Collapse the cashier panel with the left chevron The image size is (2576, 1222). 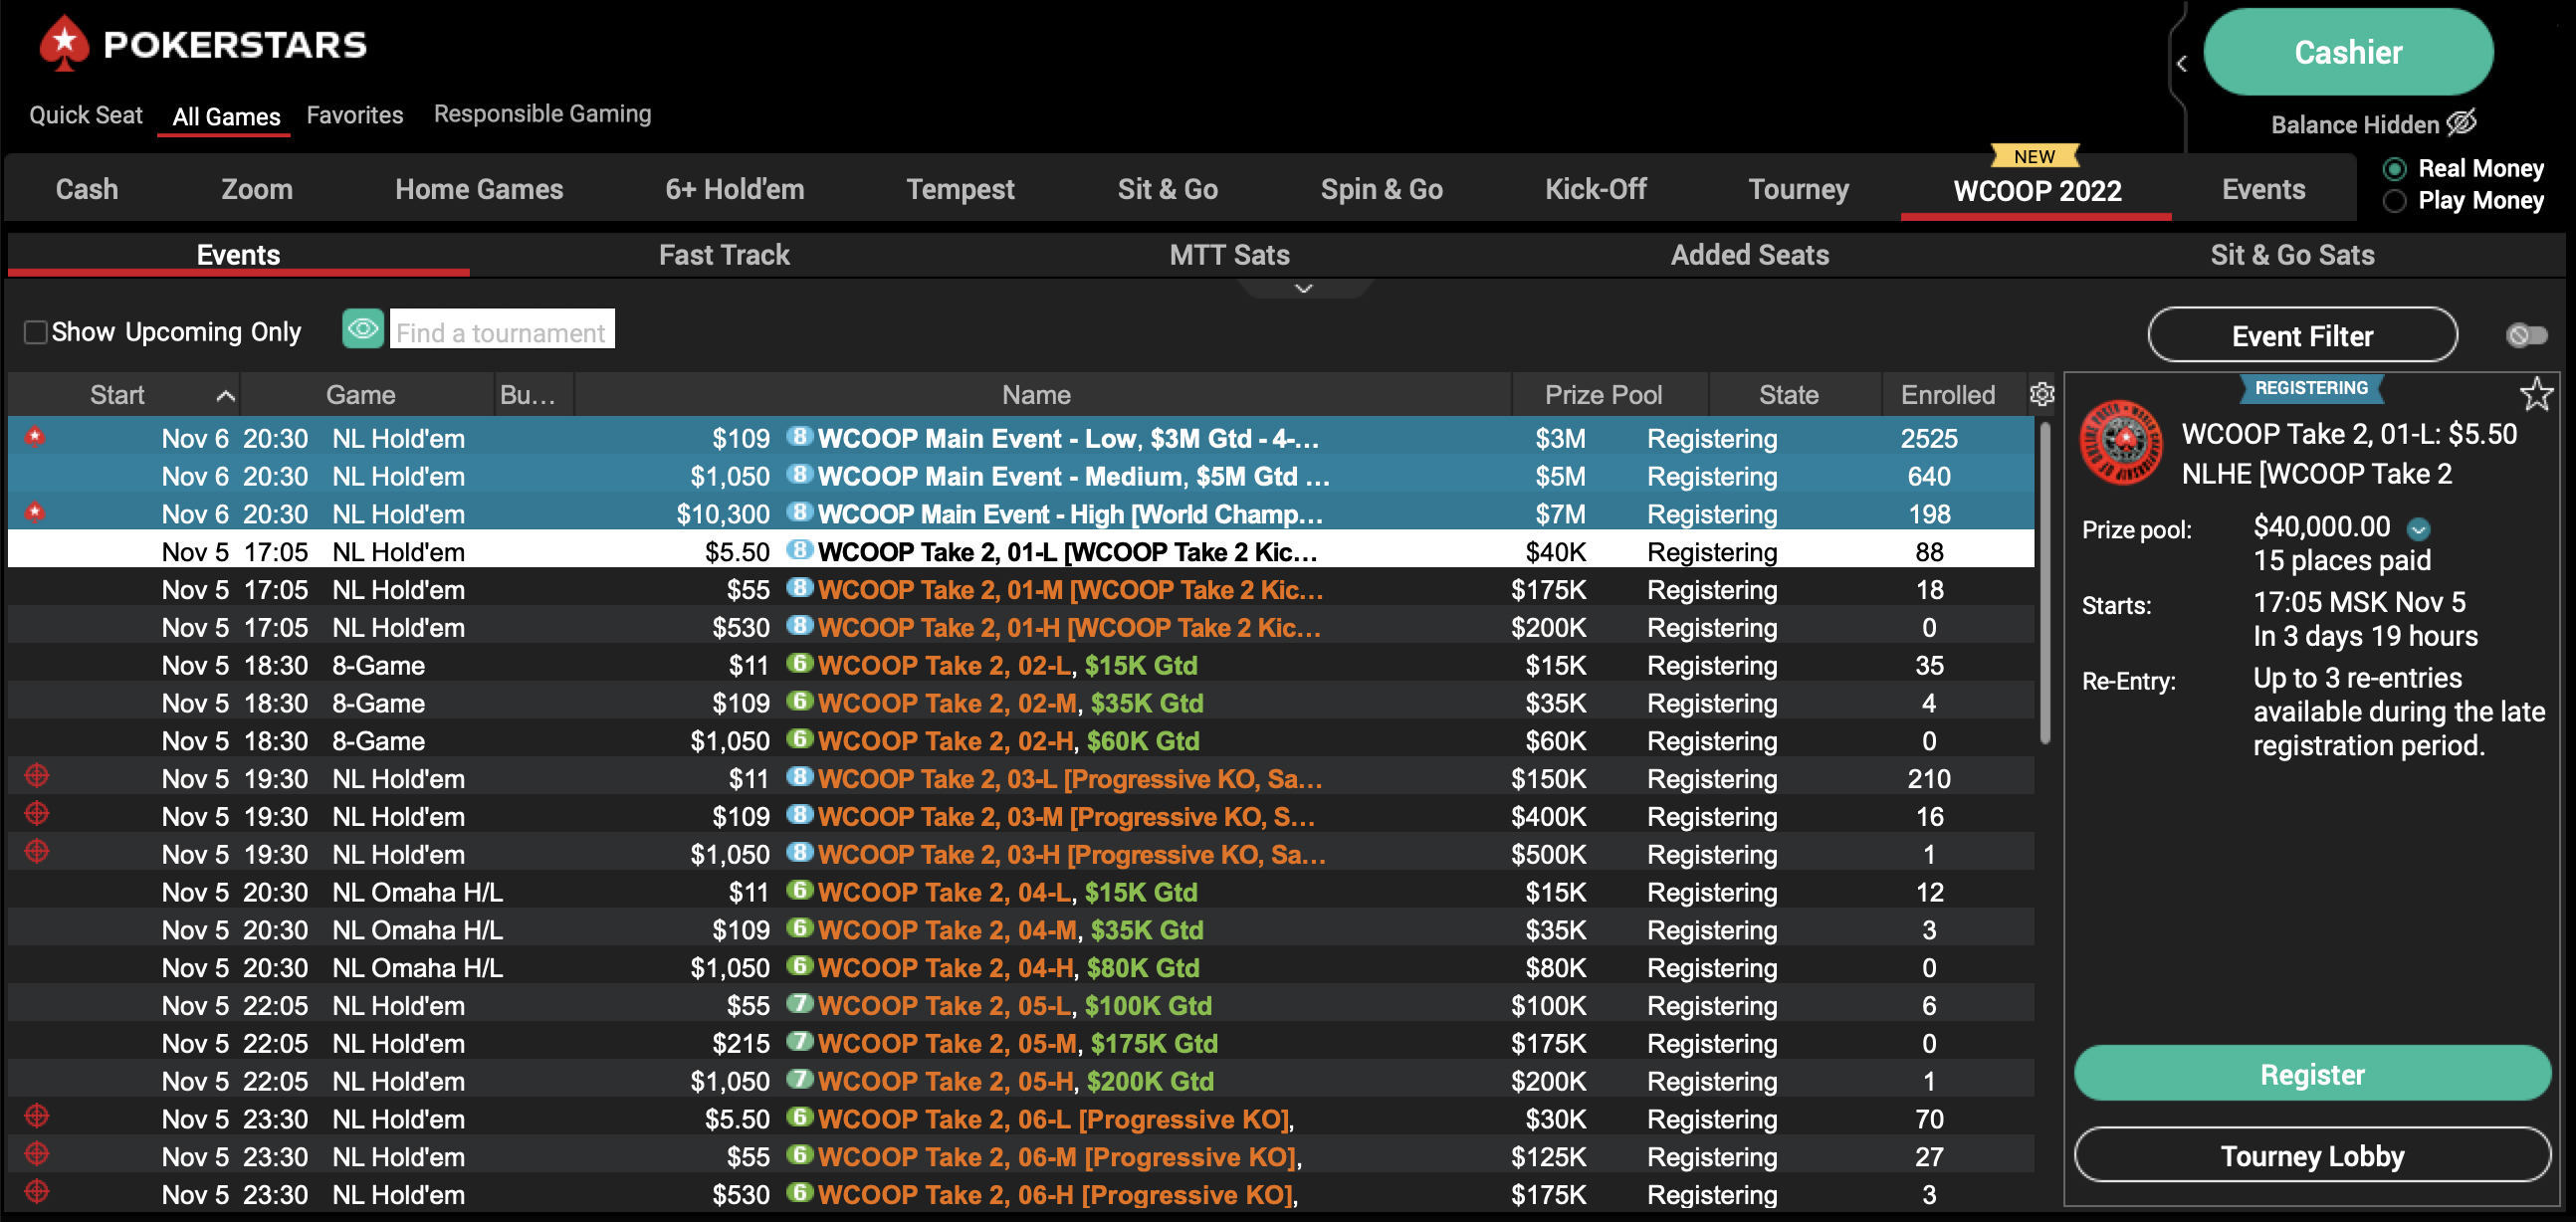[x=2181, y=64]
